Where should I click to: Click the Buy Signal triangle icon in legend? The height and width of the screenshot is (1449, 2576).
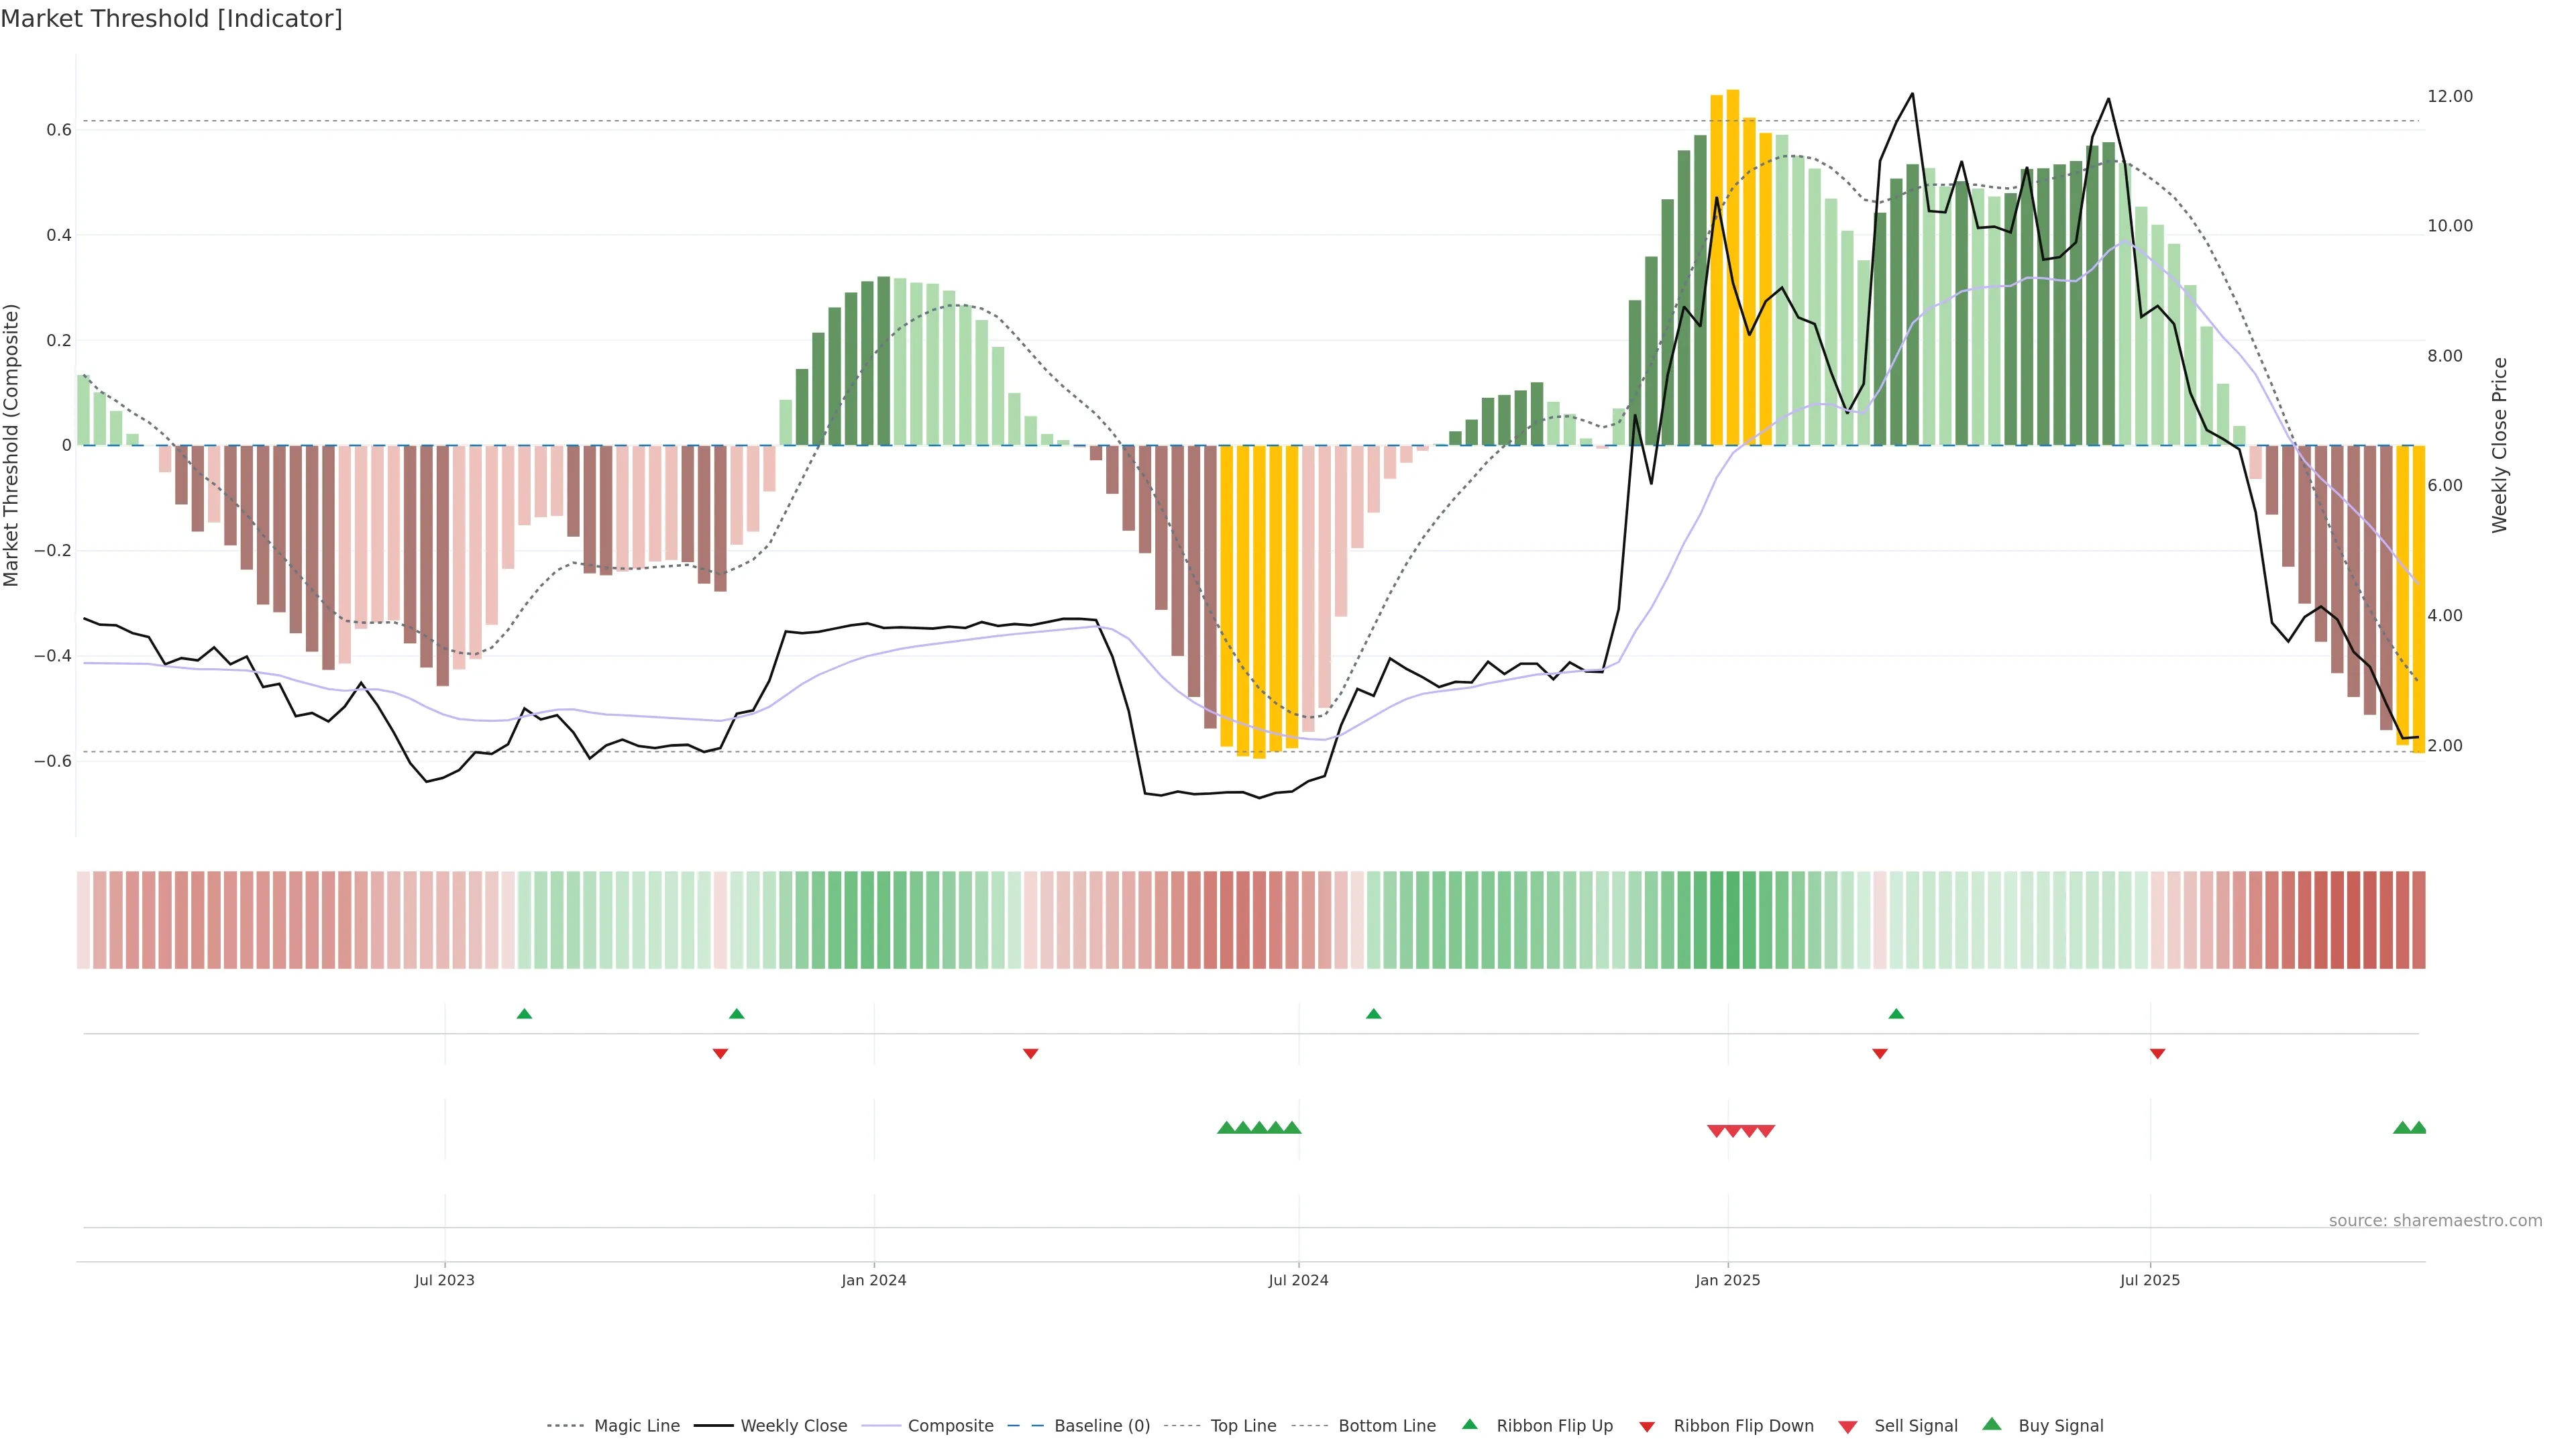pyautogui.click(x=1991, y=1424)
